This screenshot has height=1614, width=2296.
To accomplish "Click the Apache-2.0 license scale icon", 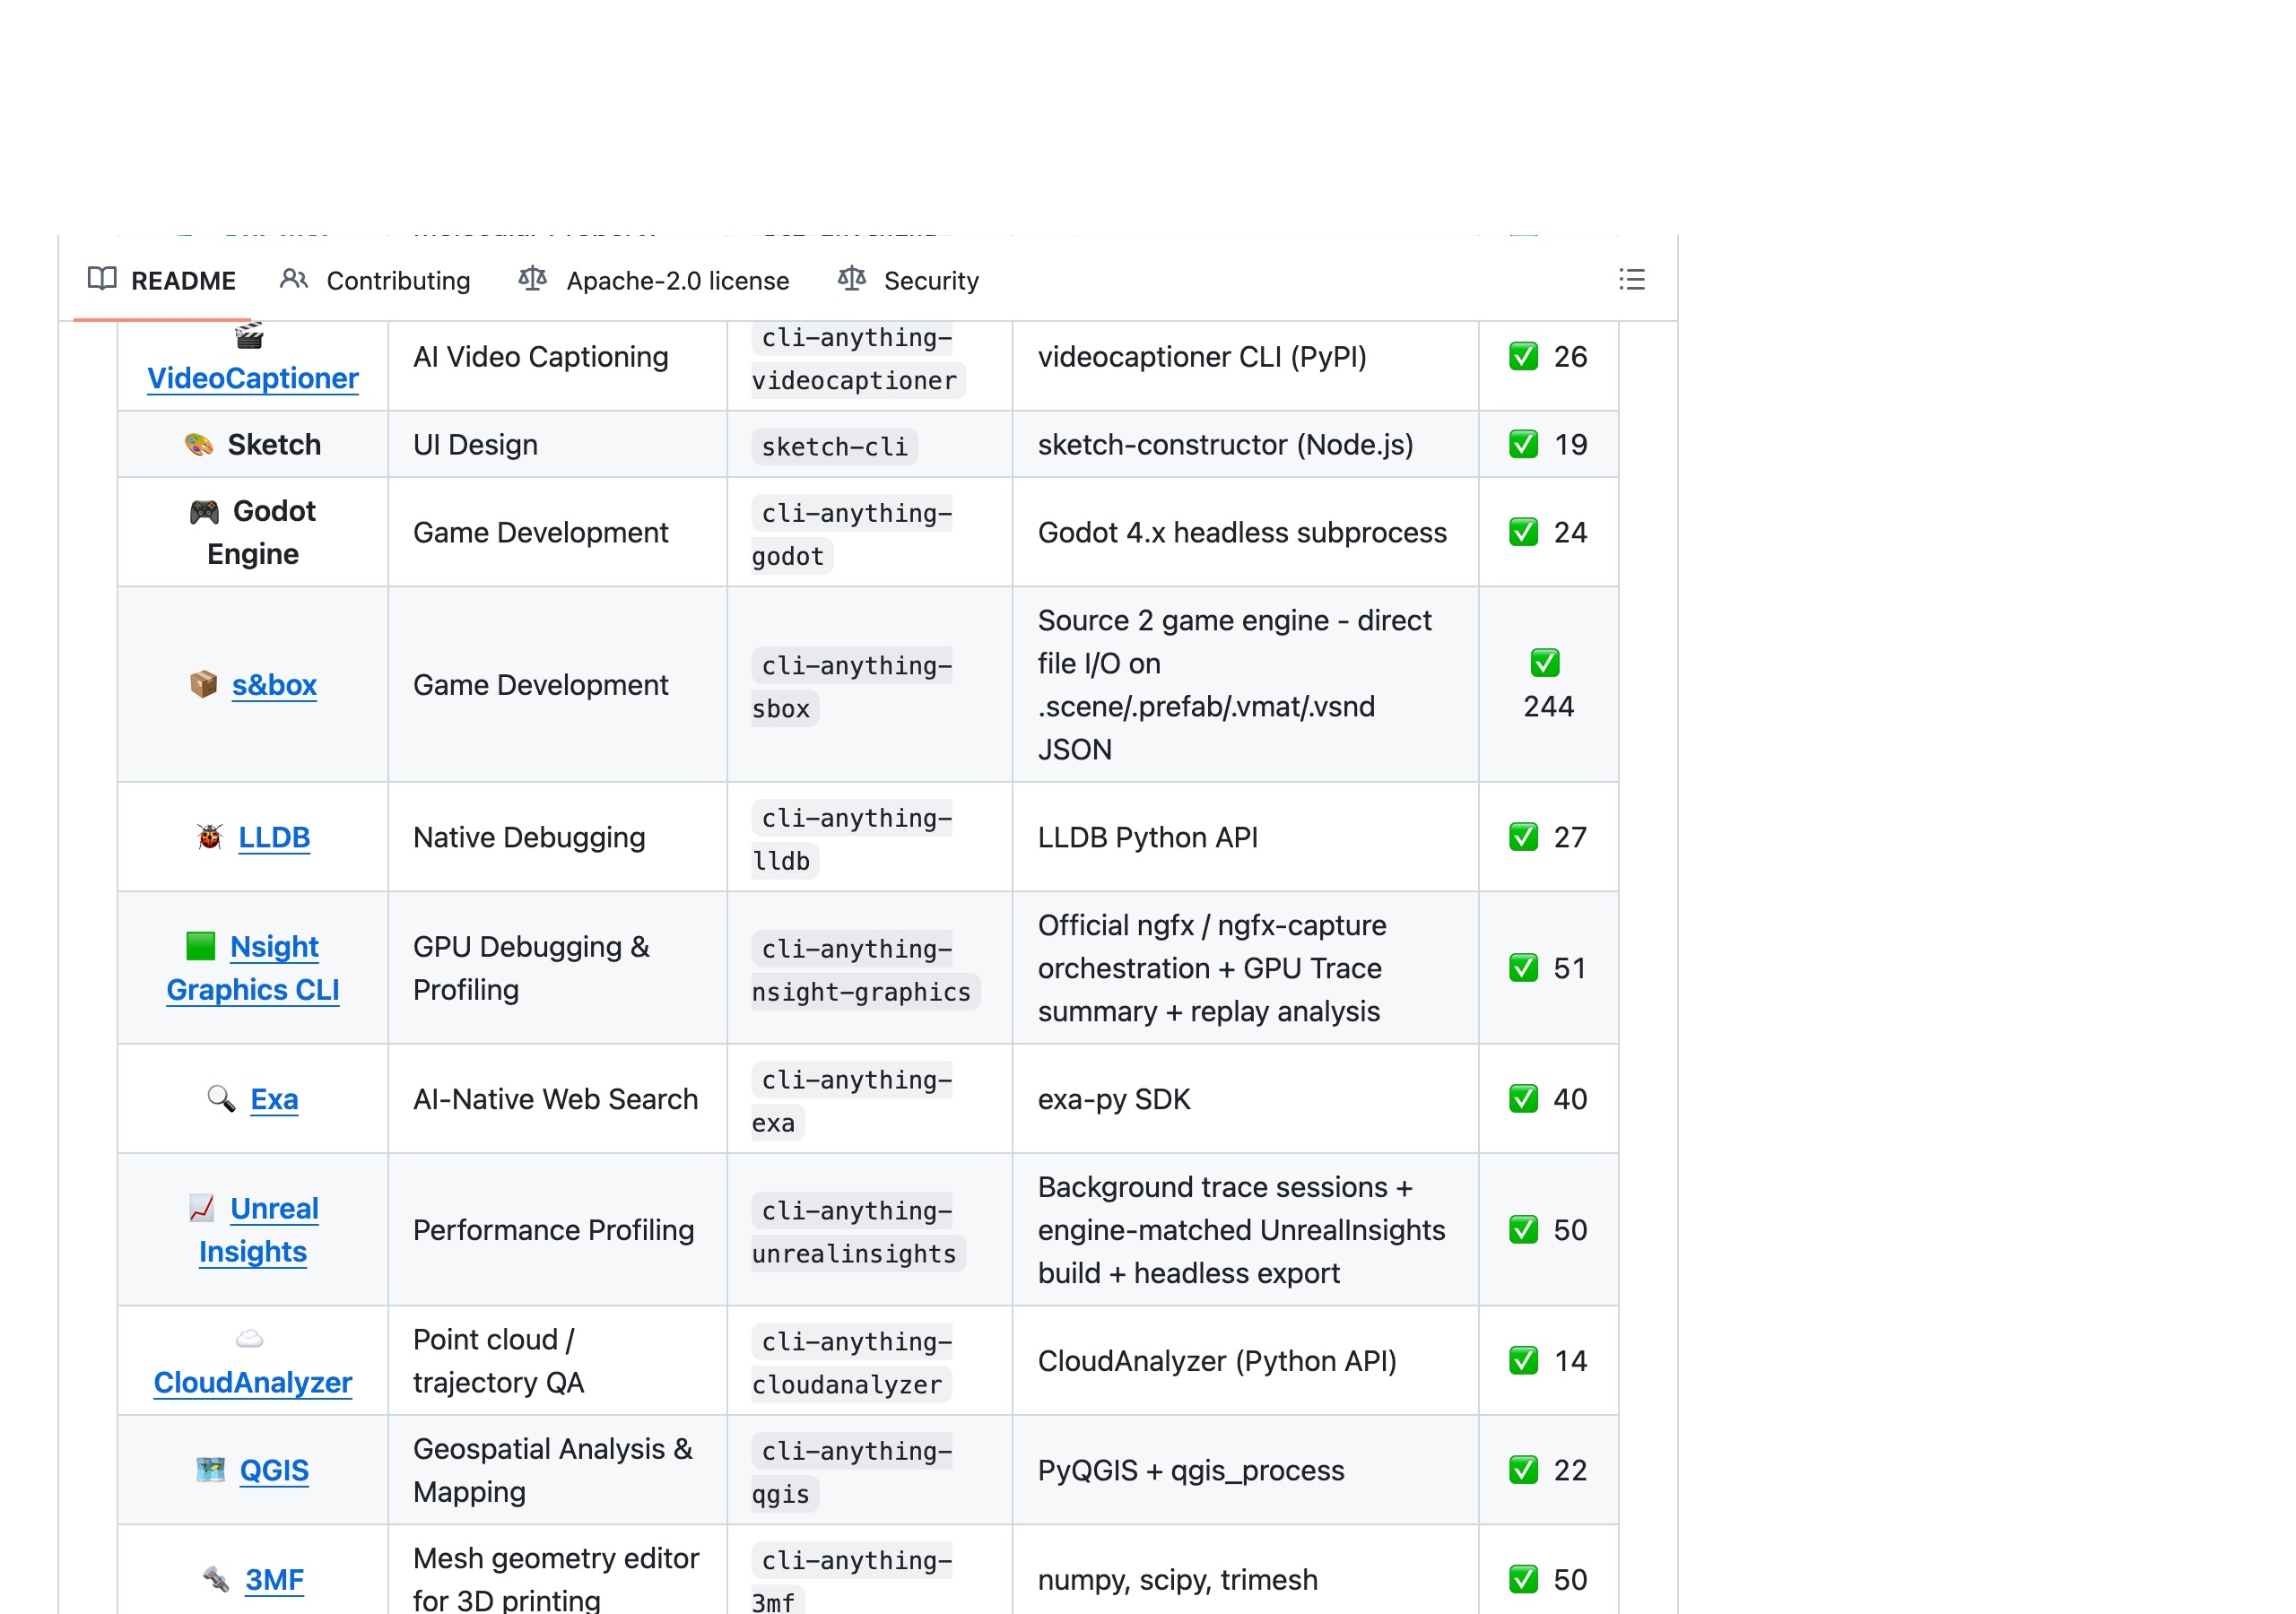I will [533, 279].
